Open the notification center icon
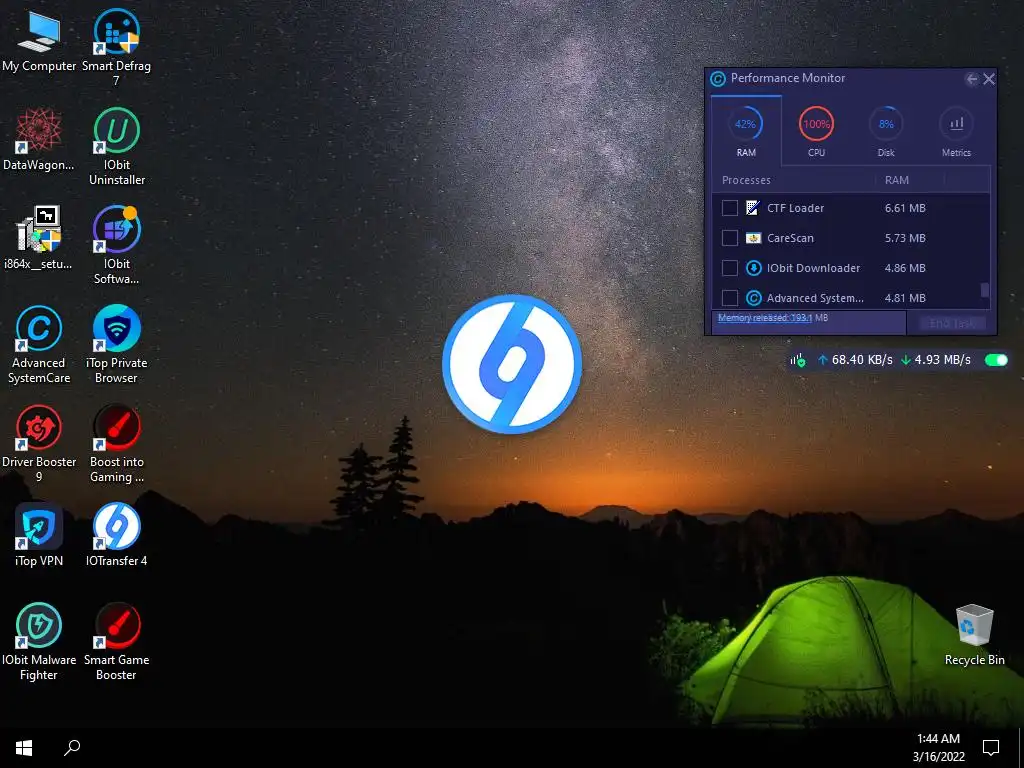Screen dimensions: 1024x768 tap(991, 748)
